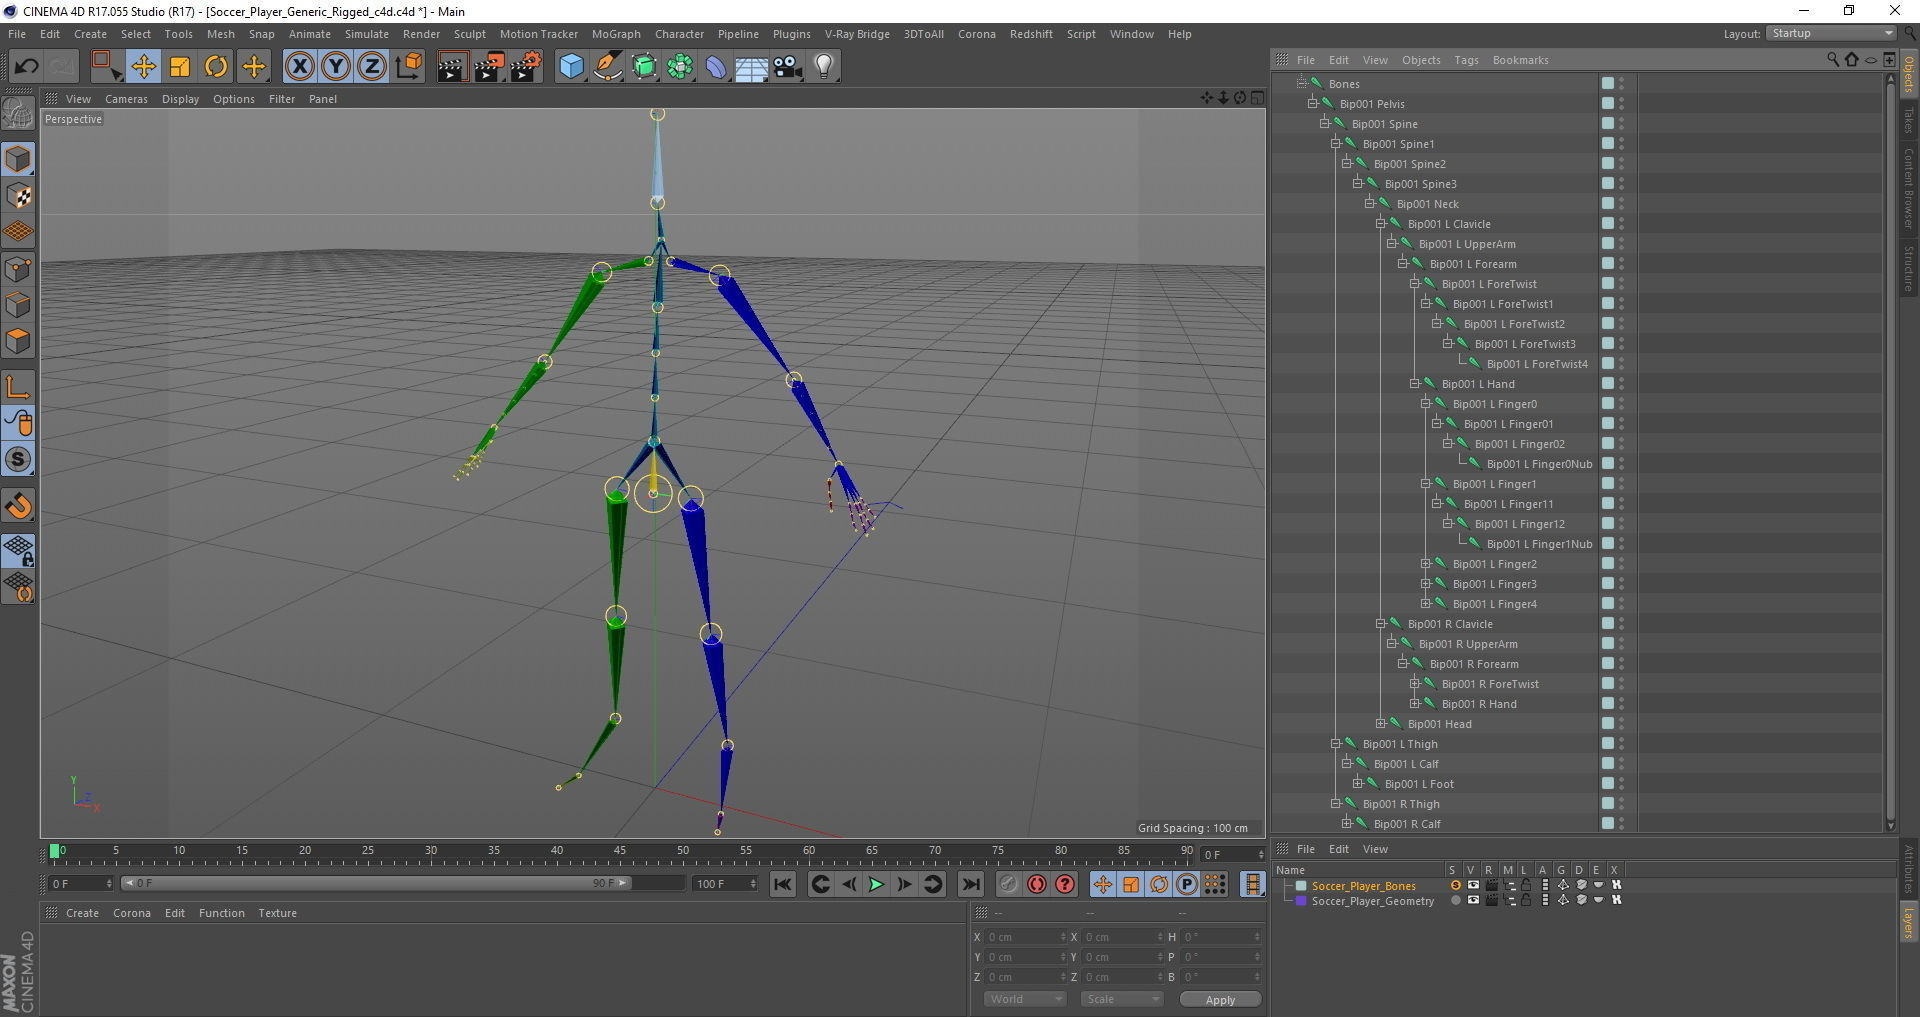Switch to Edges mode
1920x1017 pixels.
pos(18,305)
